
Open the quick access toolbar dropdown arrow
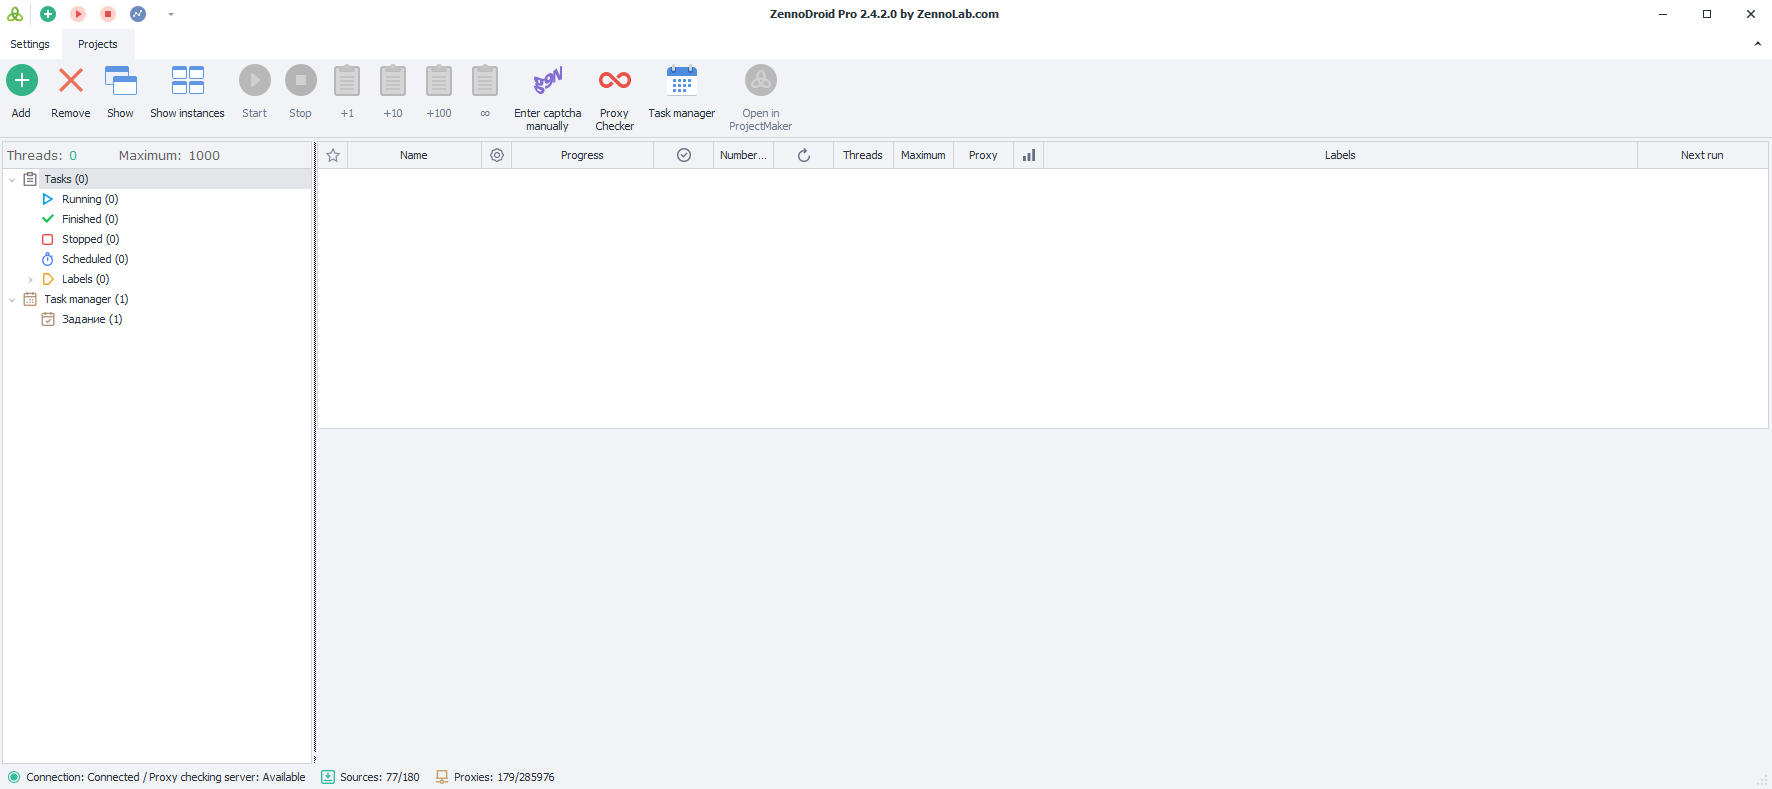pos(171,14)
